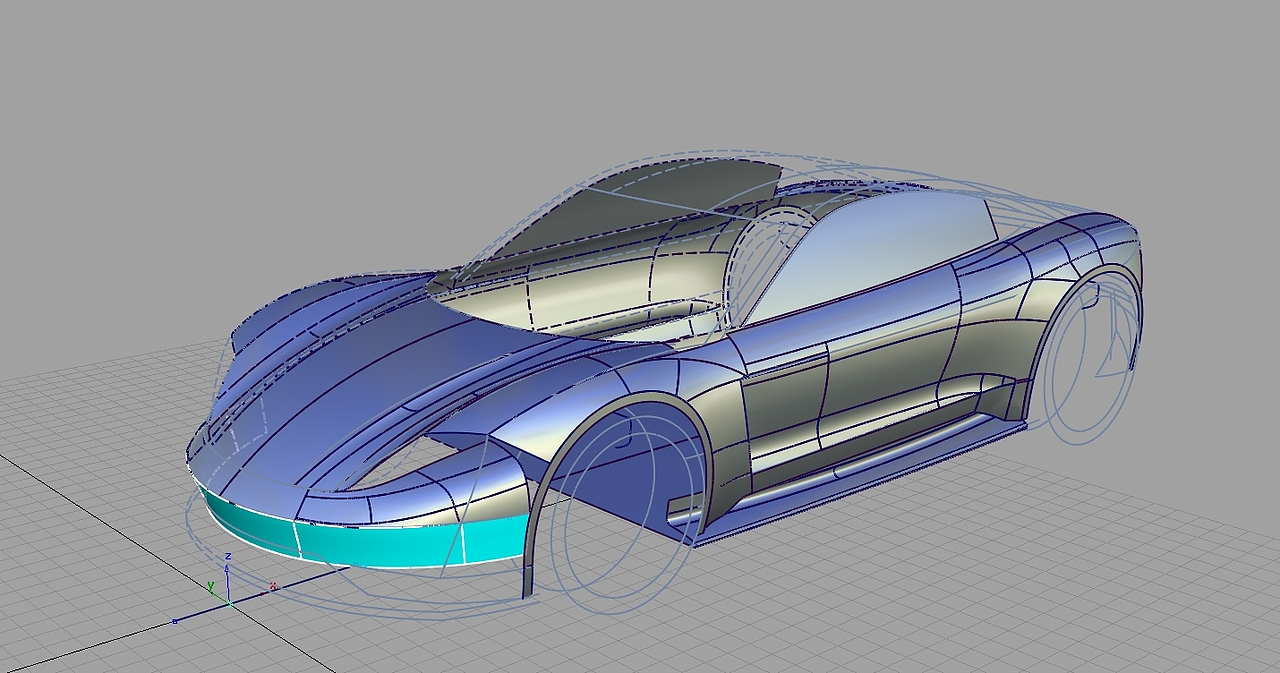This screenshot has height=673, width=1280.
Task: Click the green origin point of the axis triad
Action: pos(230,604)
